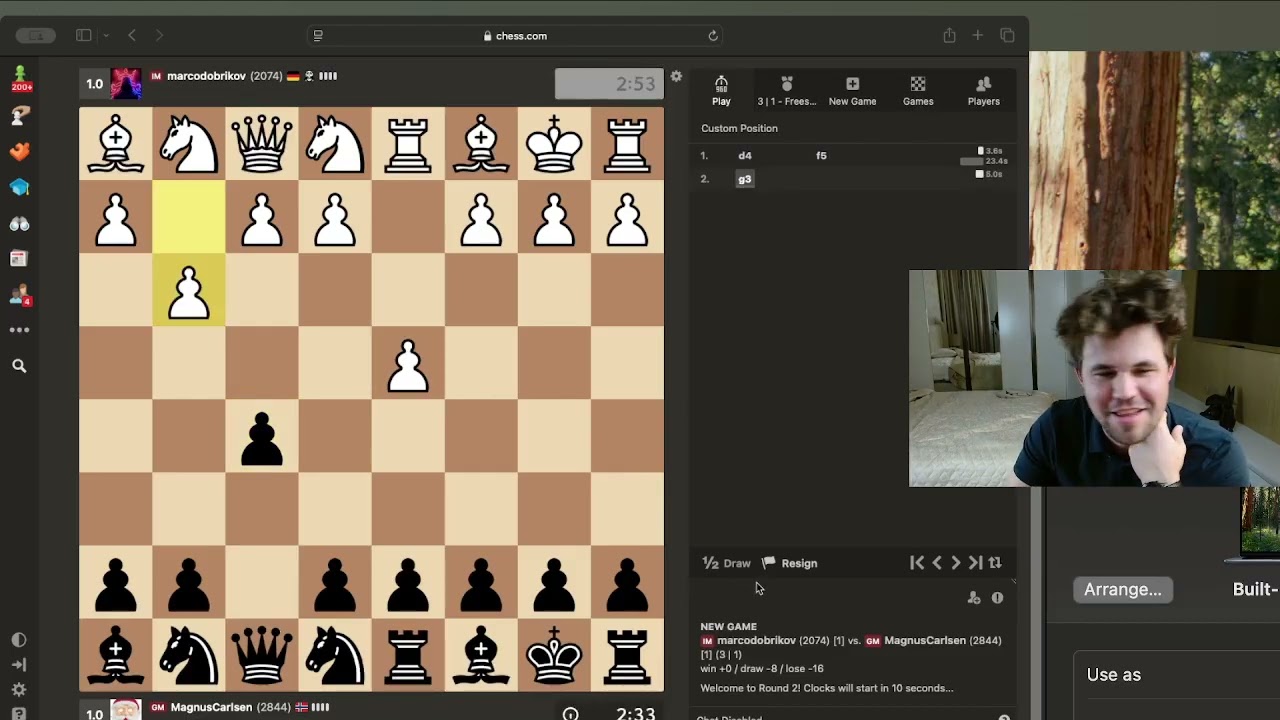This screenshot has height=720, width=1280.
Task: Switch to New Game tab
Action: (852, 91)
